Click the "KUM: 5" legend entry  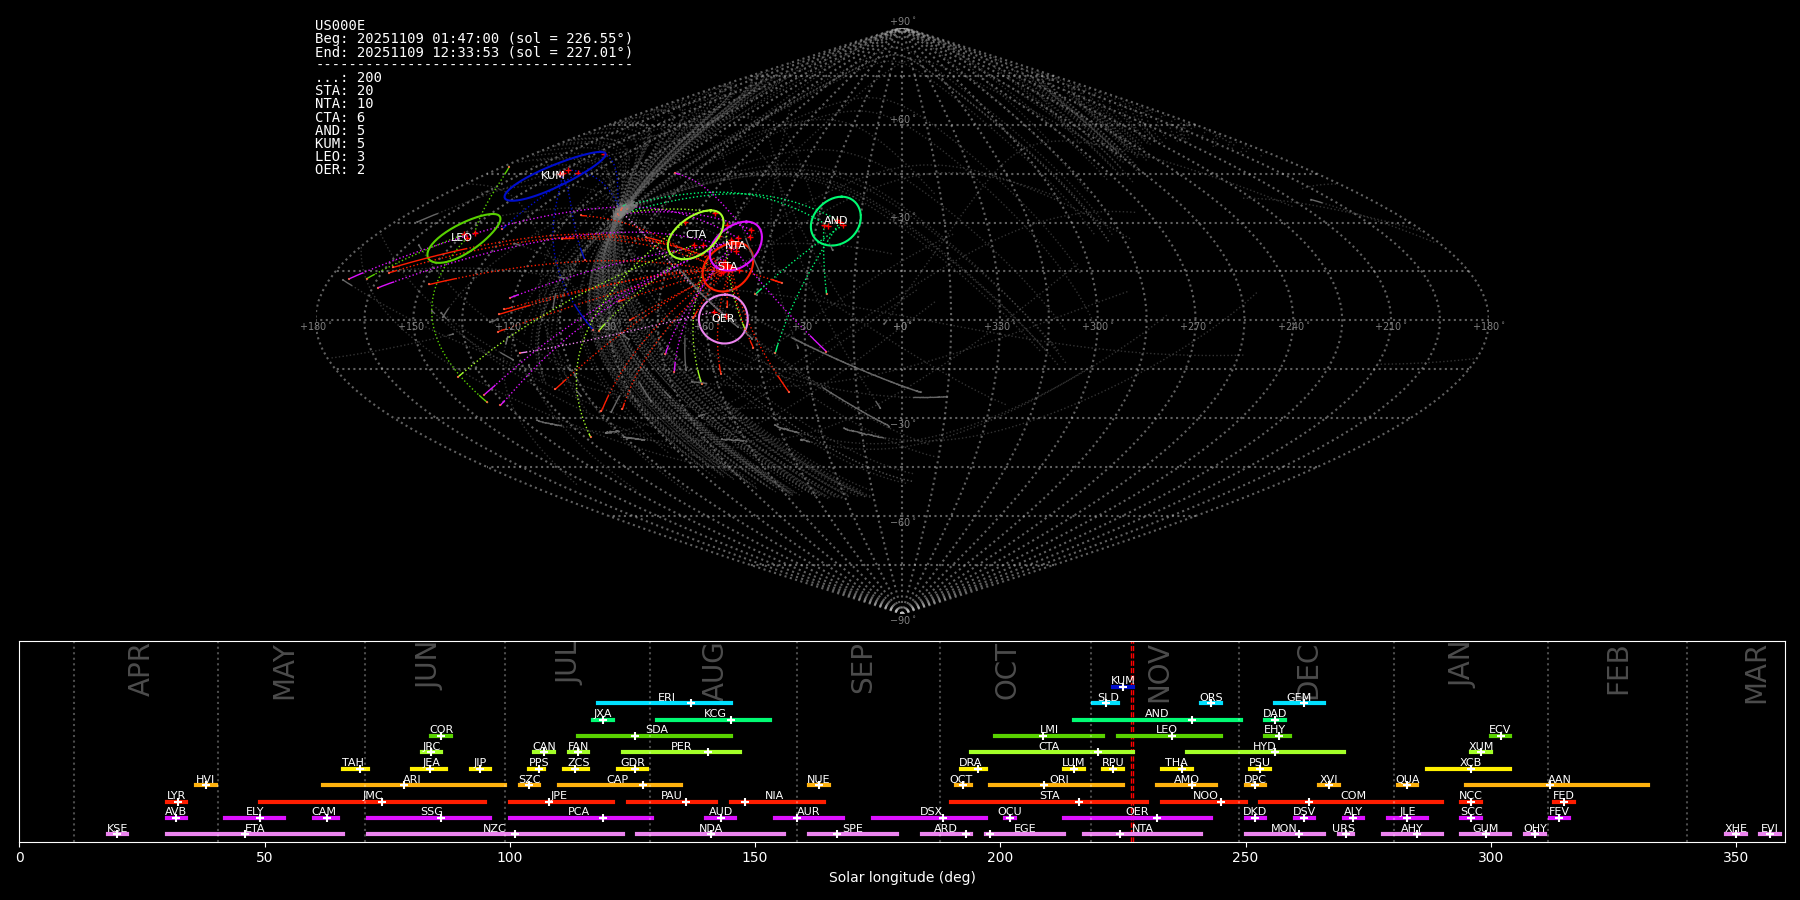(x=340, y=144)
